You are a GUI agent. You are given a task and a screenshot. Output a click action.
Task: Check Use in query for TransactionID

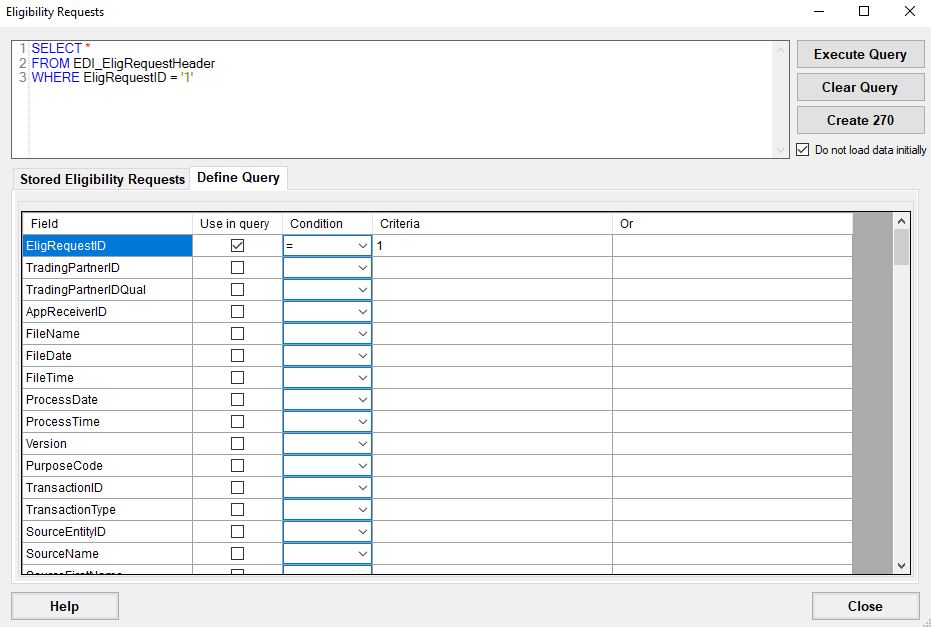(x=238, y=487)
